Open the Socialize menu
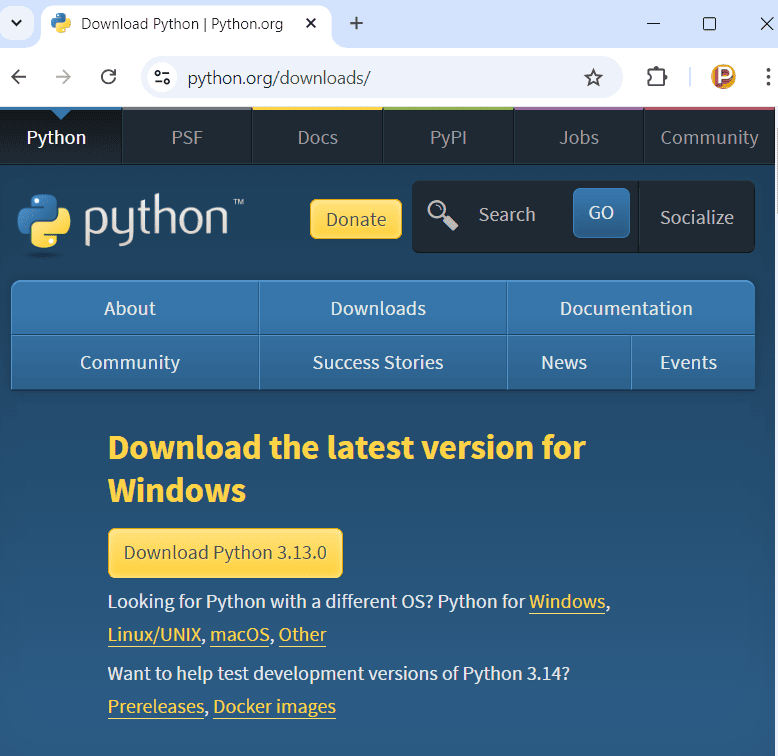The width and height of the screenshot is (778, 756). pyautogui.click(x=697, y=217)
